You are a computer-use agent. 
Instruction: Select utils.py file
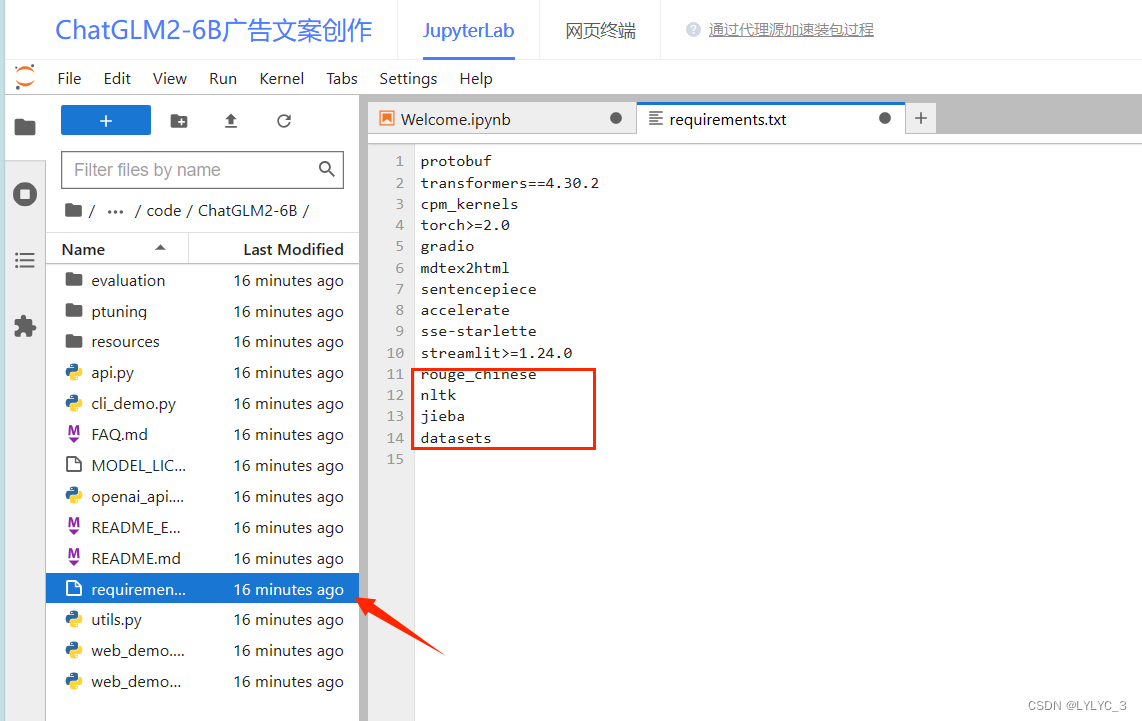(x=202, y=620)
